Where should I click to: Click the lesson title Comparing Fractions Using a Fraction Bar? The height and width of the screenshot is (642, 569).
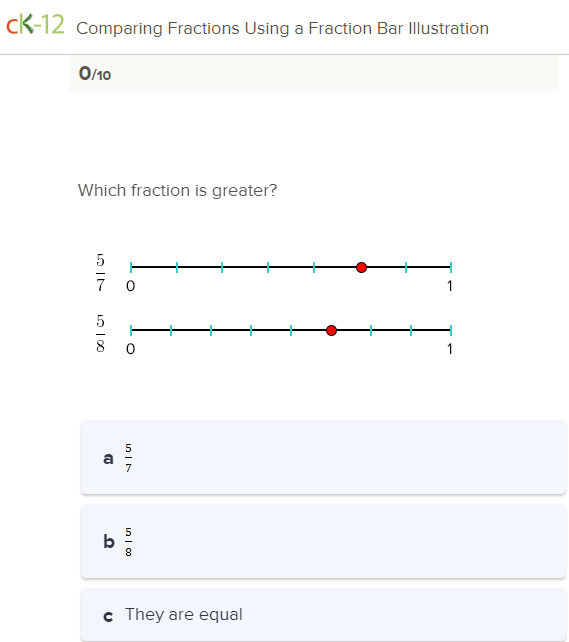pos(282,29)
